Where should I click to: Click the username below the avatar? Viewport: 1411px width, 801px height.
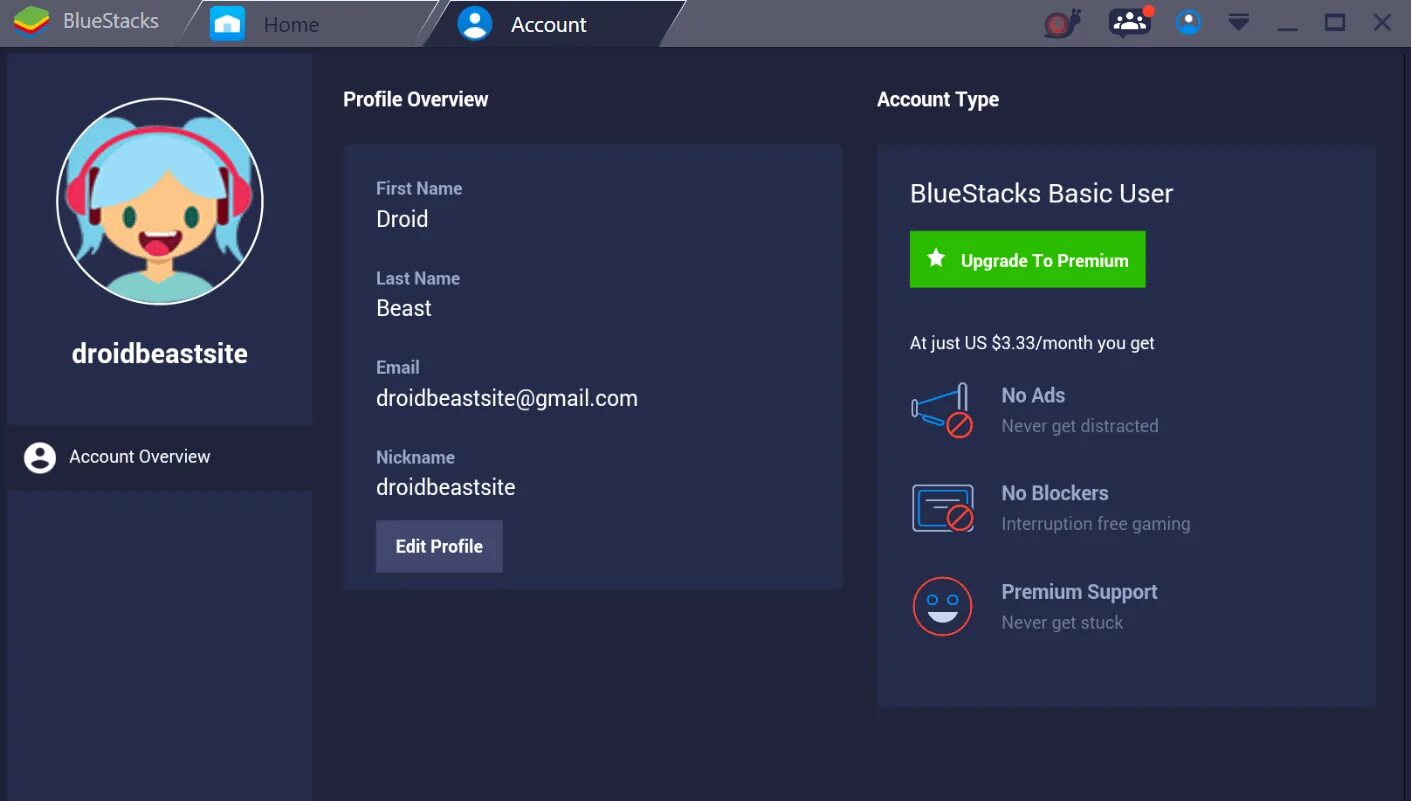(x=160, y=353)
